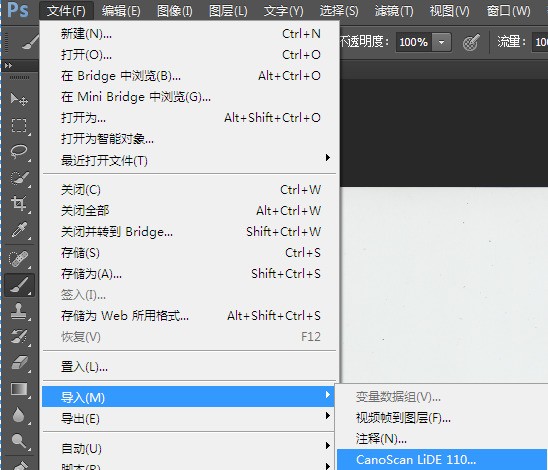The height and width of the screenshot is (470, 548).
Task: Choose 关闭并转到 Bridge...
Action: pos(190,232)
